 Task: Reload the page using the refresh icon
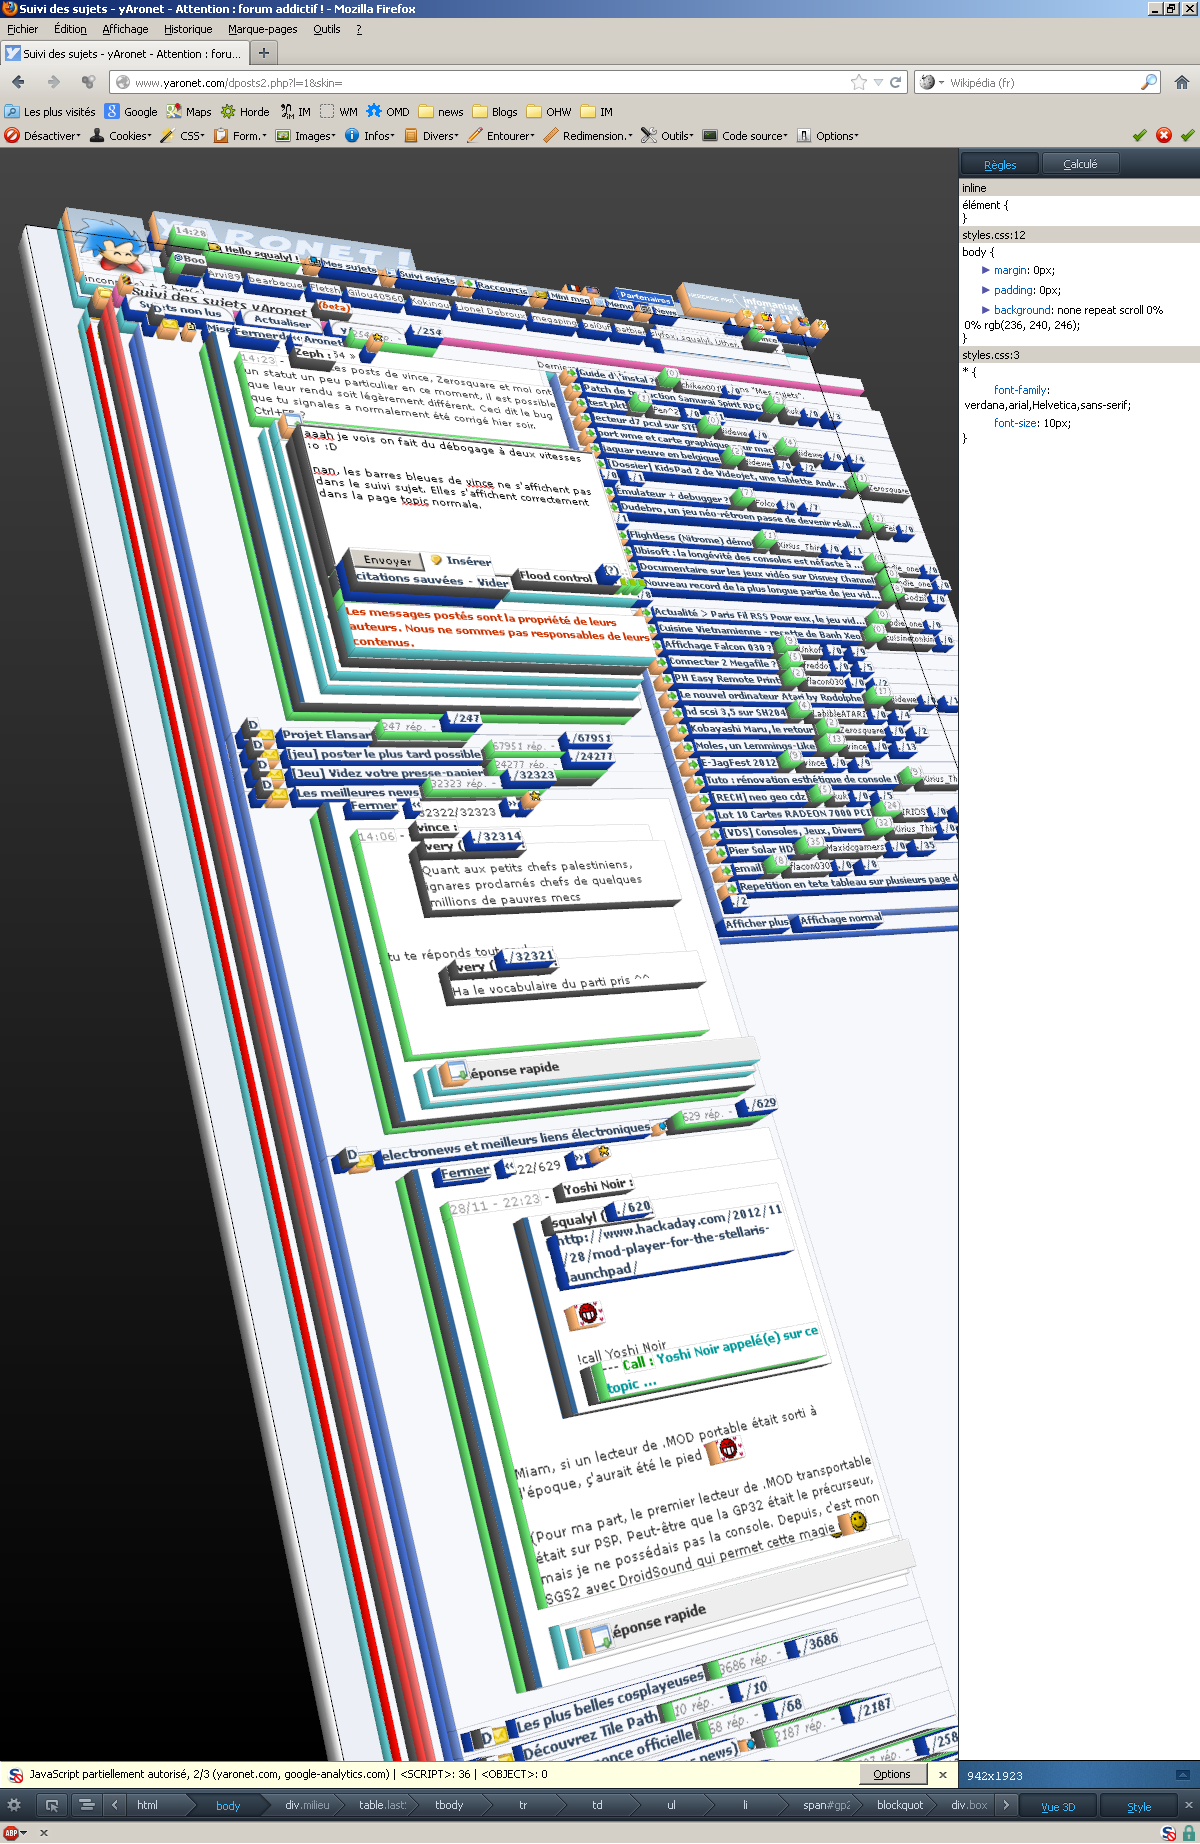(x=896, y=83)
